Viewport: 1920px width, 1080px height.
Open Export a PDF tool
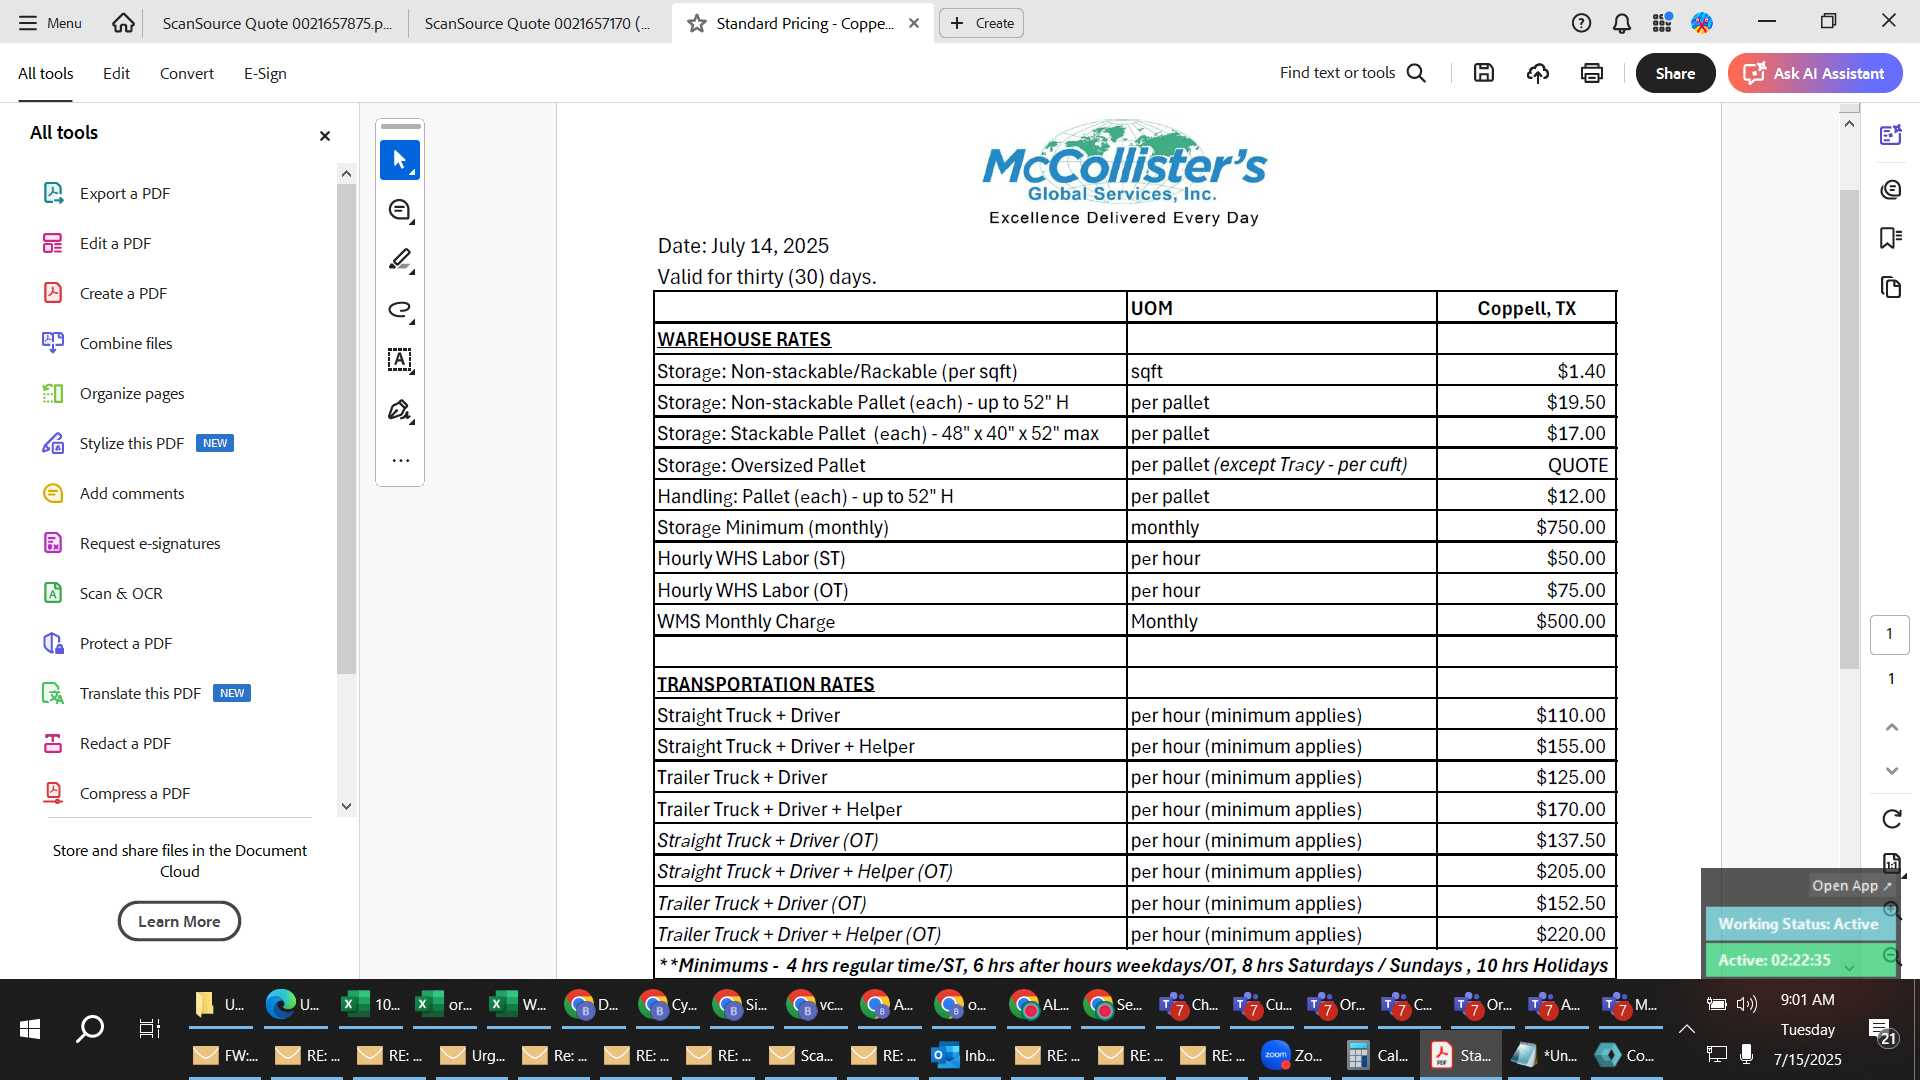click(x=124, y=193)
